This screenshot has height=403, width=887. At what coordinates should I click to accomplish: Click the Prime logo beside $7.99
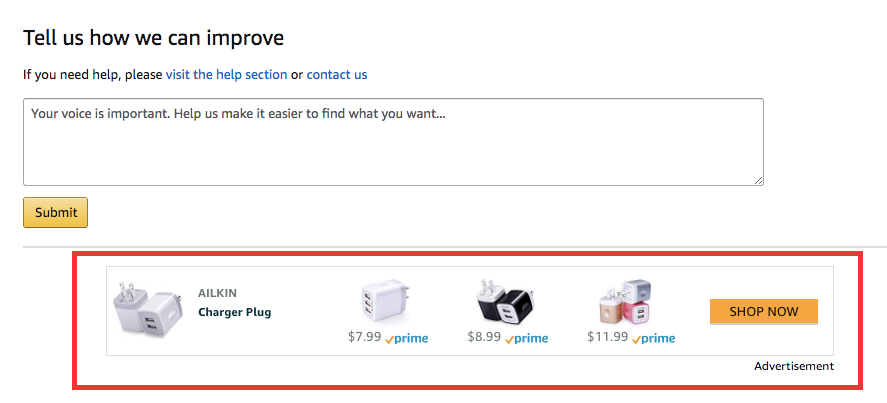407,338
